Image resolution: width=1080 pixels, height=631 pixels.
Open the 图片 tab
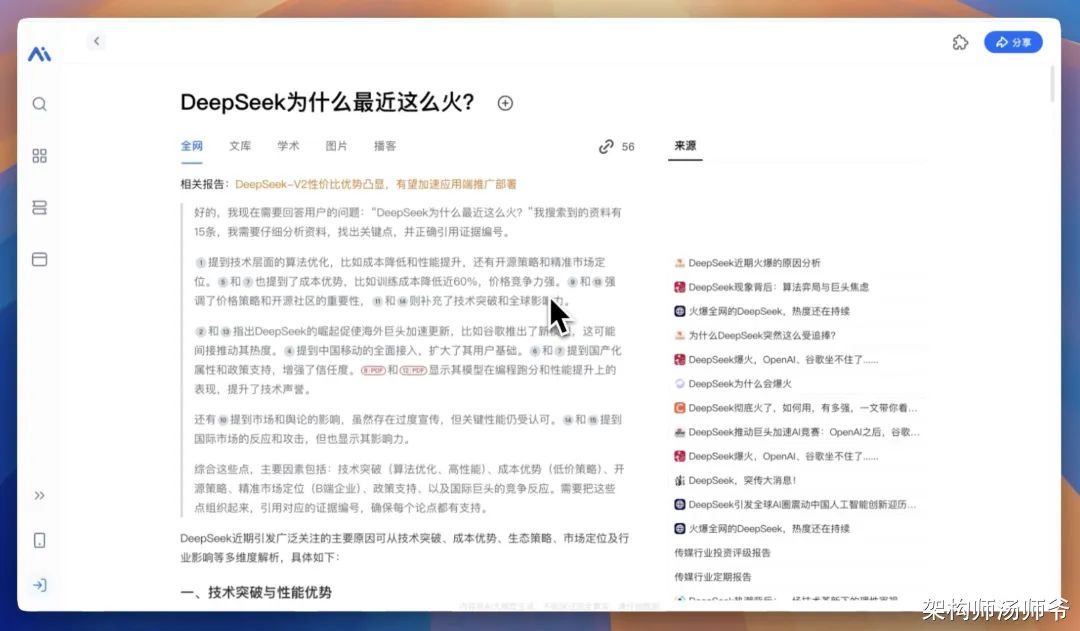pyautogui.click(x=337, y=146)
